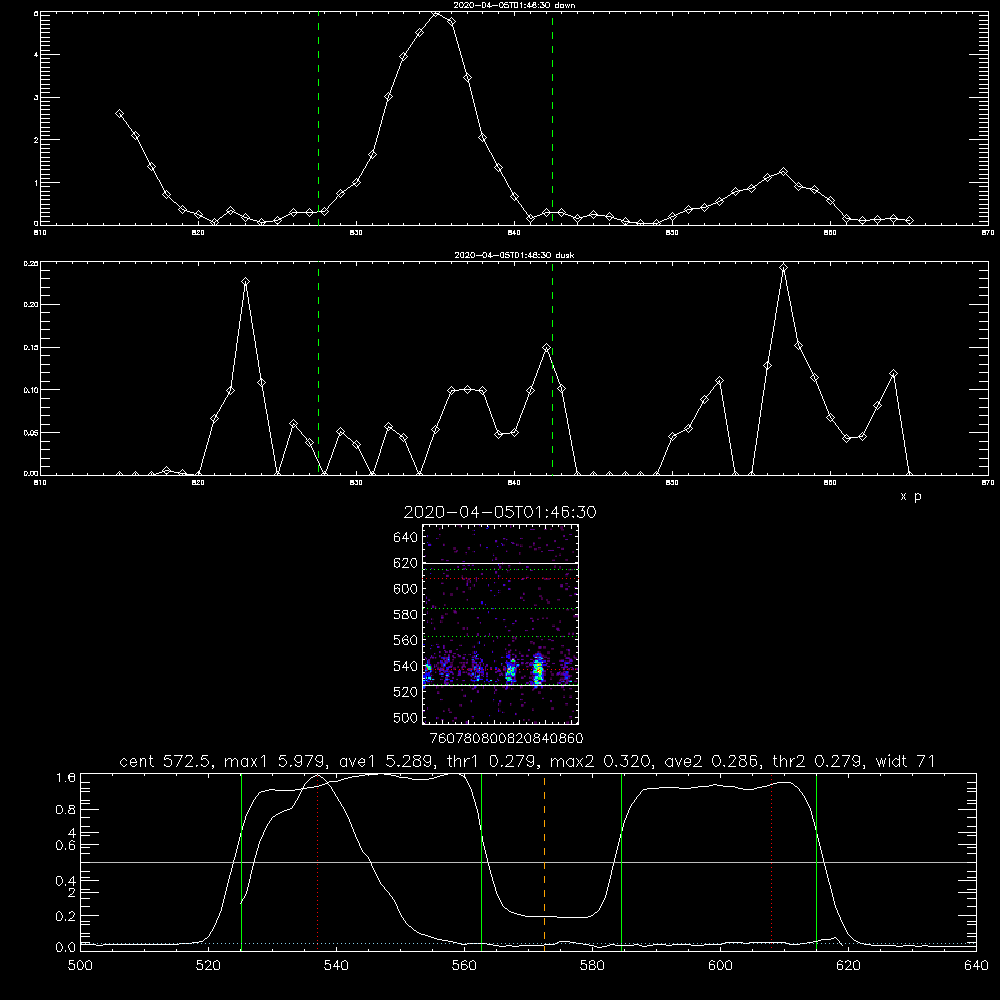Click the green vertical line at 615 in bottom plot
This screenshot has height=1000, width=1000.
pyautogui.click(x=816, y=862)
